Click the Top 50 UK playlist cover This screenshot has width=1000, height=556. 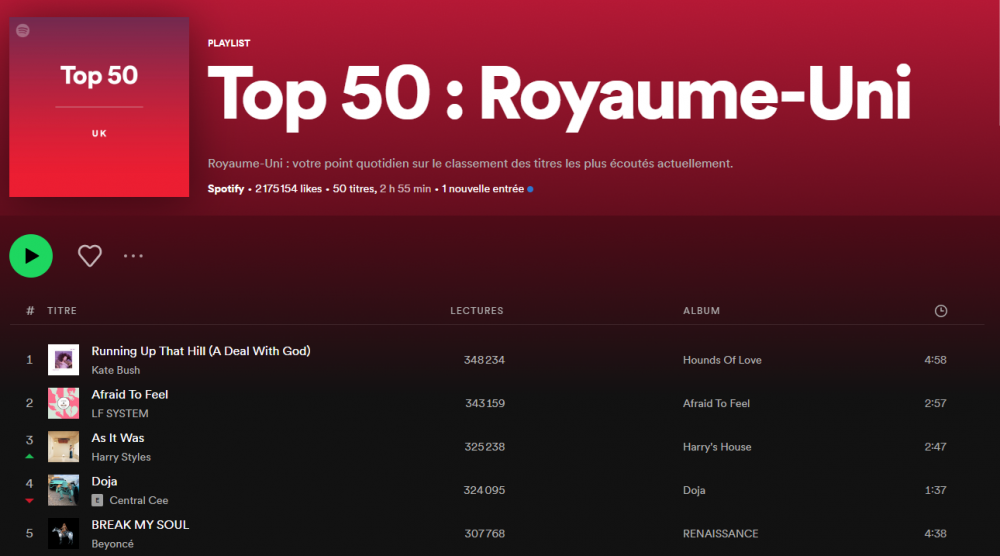[x=99, y=107]
